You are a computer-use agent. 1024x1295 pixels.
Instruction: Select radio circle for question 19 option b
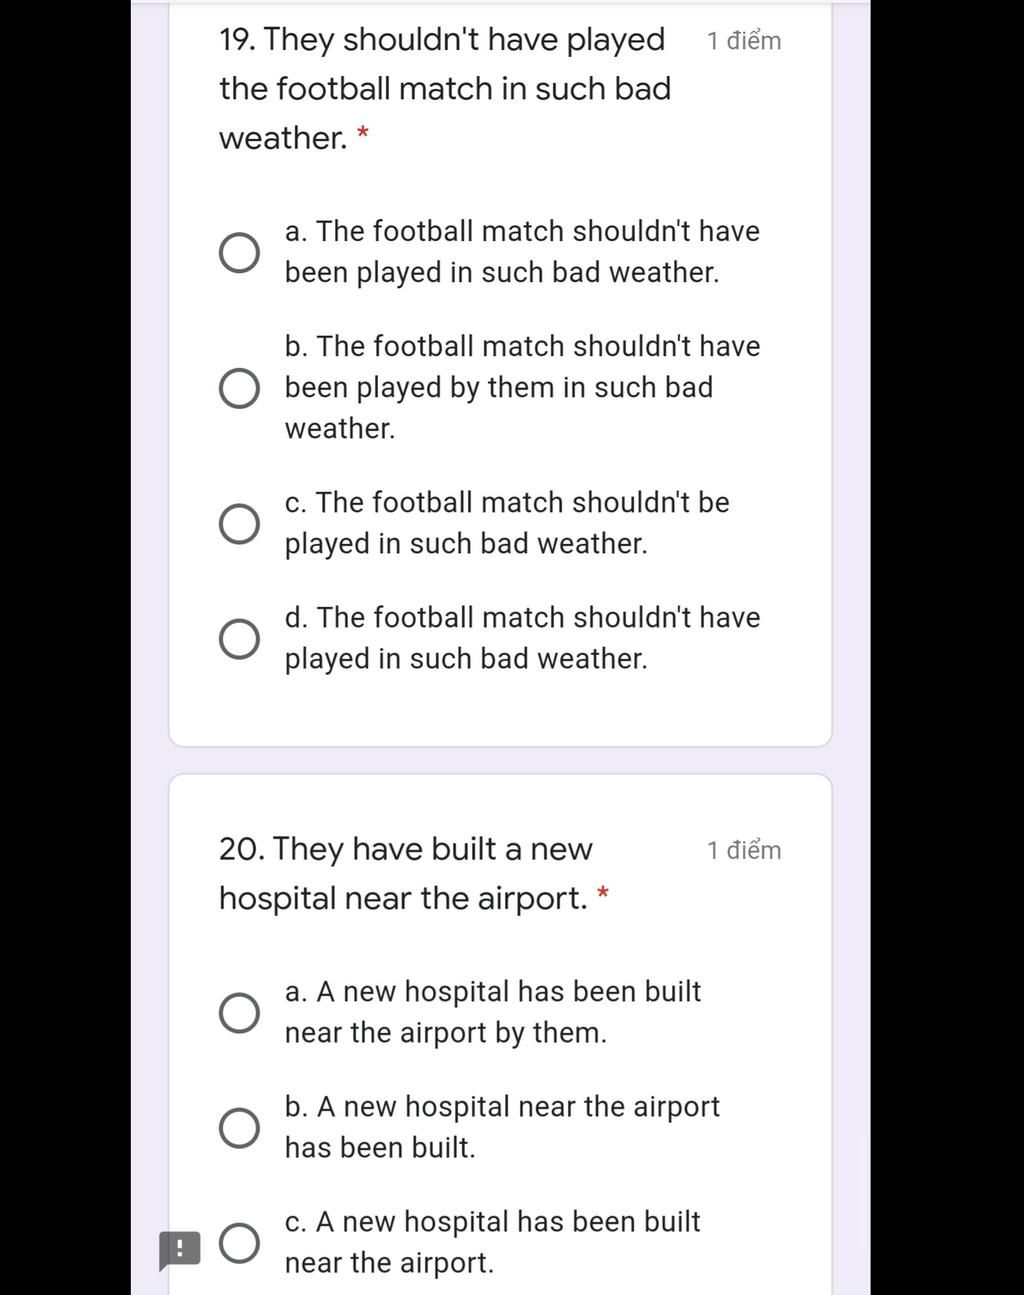click(x=239, y=388)
